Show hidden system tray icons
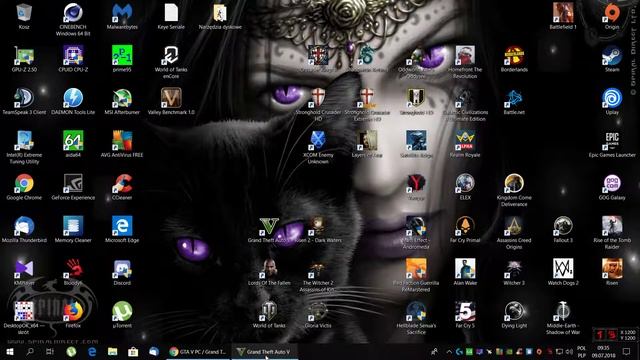Screen dimensions: 640x360 pos(449,351)
